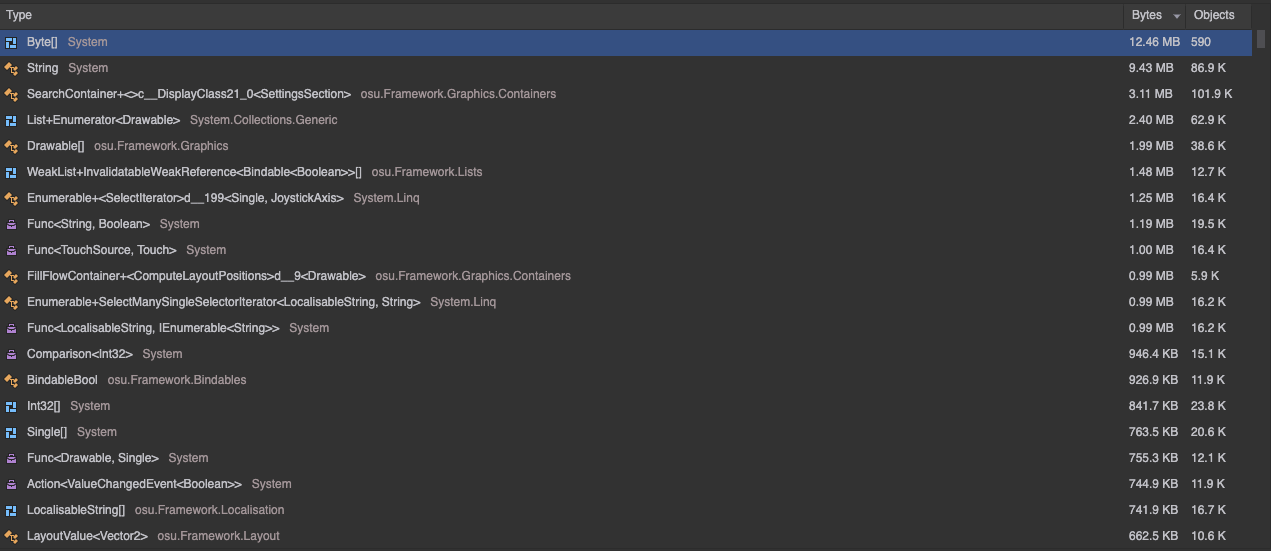Viewport: 1271px width, 551px height.
Task: Select FillFlowContainer+<ComputeLayoutPositions>d__9<Drawable> type
Action: [x=196, y=276]
